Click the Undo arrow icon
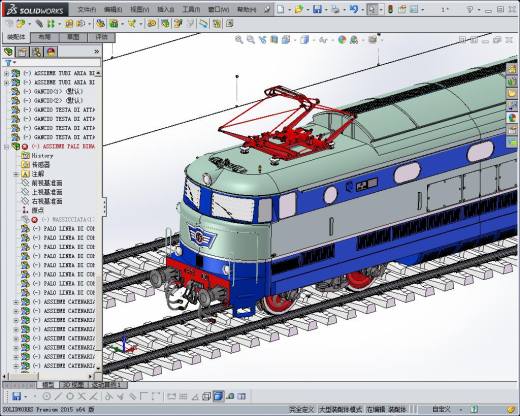520x416 pixels. (353, 9)
